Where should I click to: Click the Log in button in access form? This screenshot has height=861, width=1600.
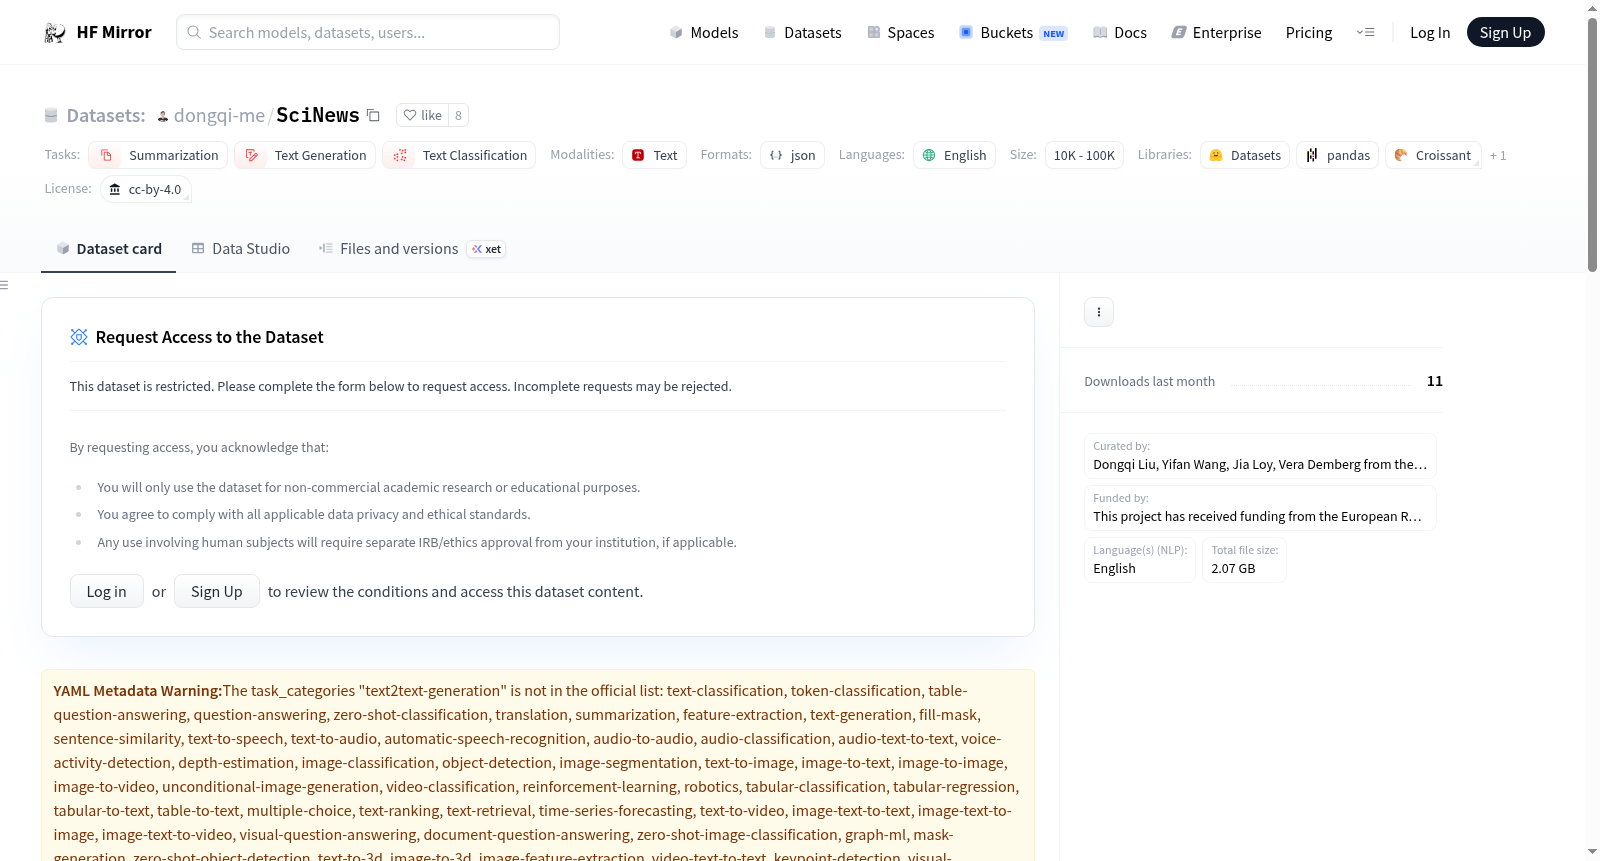107,591
